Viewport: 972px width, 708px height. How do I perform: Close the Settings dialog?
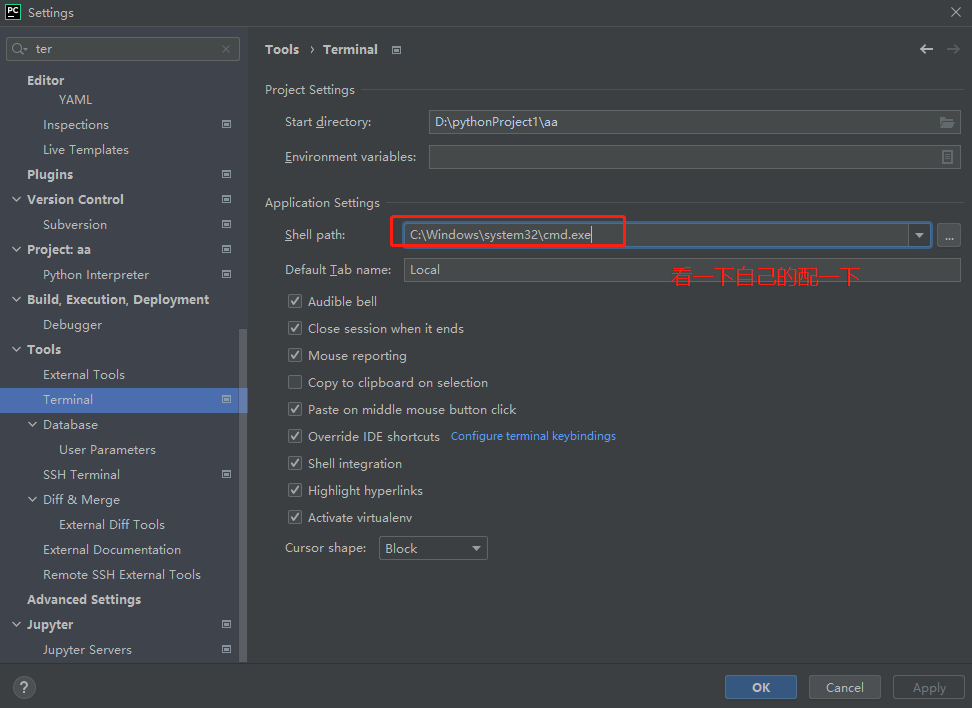(x=956, y=12)
